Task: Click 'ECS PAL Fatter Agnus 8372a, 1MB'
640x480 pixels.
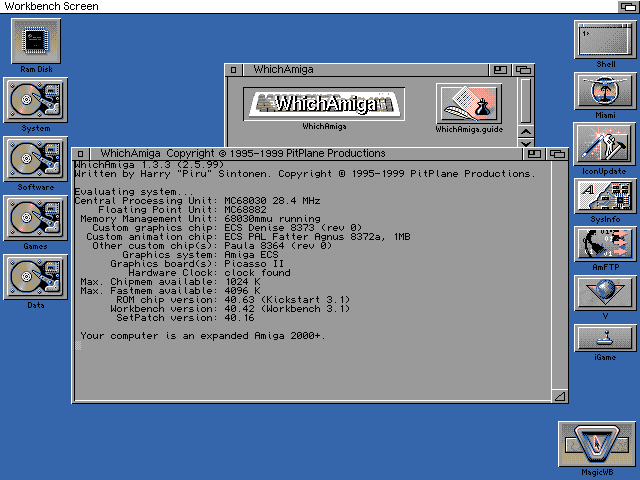Action: [x=317, y=237]
